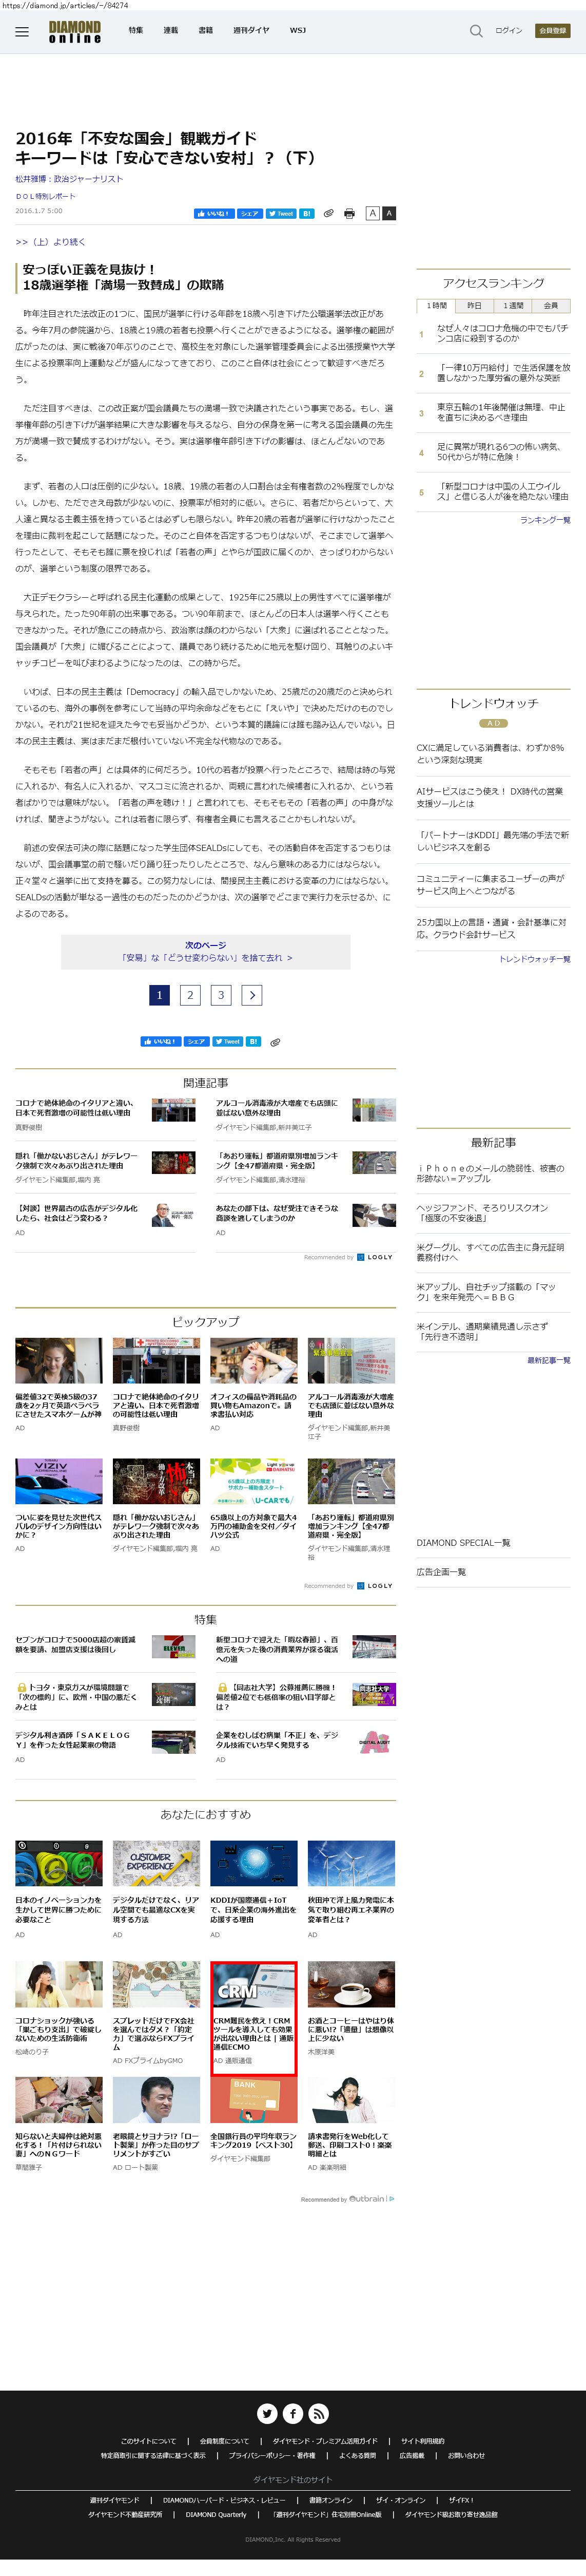Screen dimensions: 586x2576
Task: Click the top Hatena B! bookmark button
Action: pyautogui.click(x=307, y=214)
